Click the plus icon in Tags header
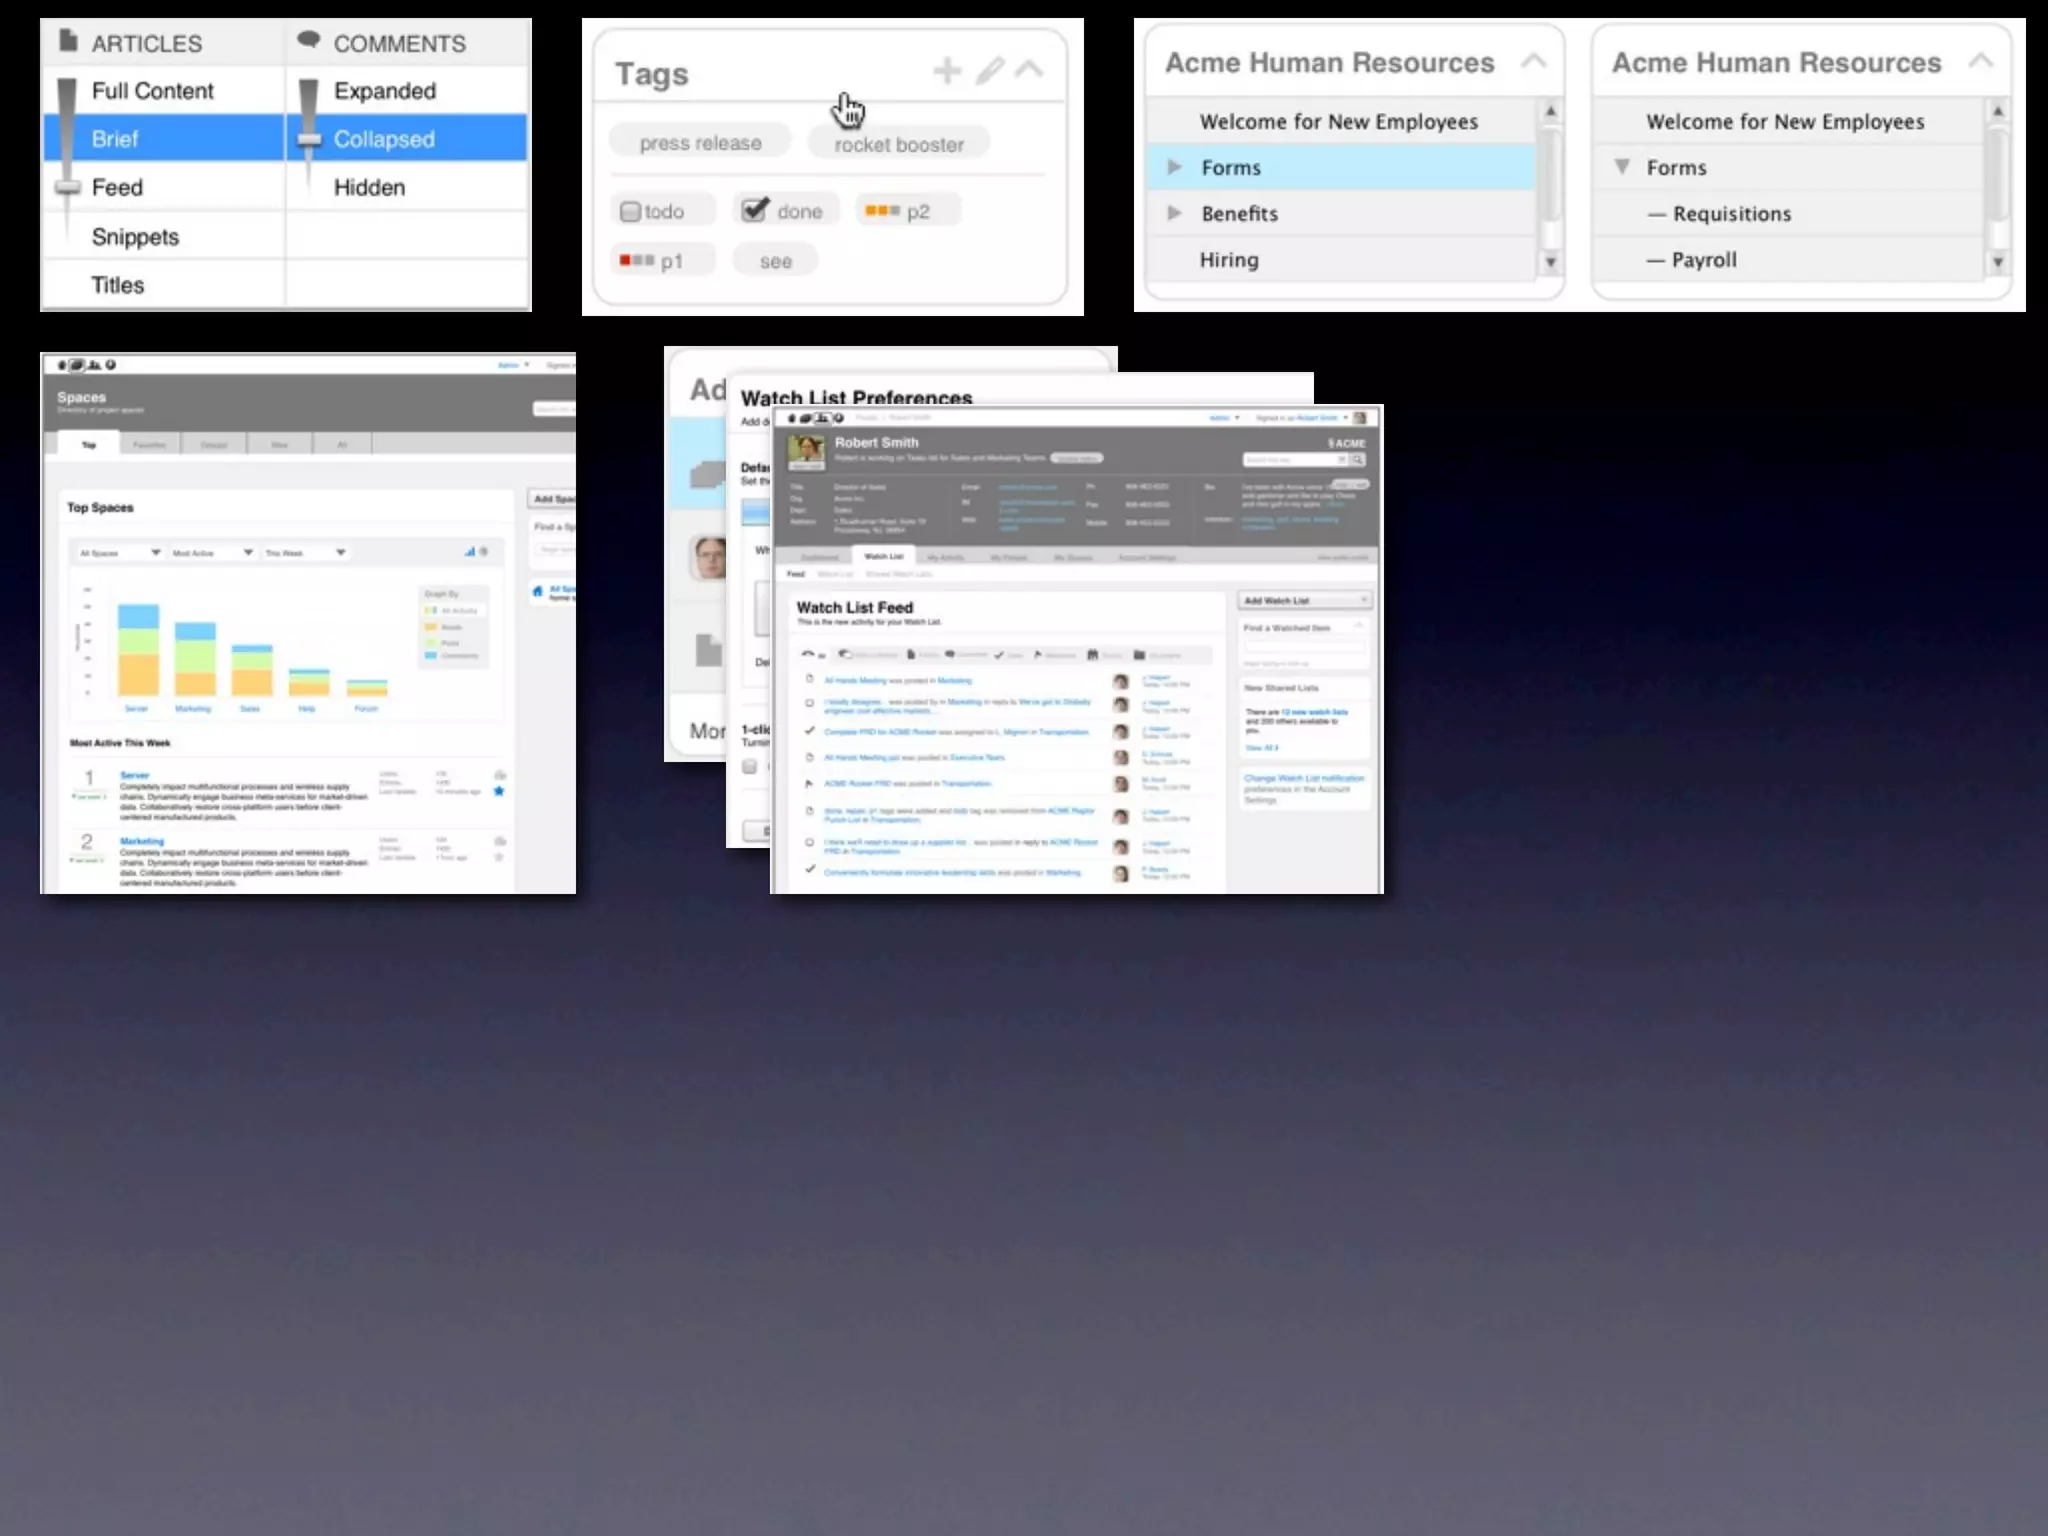 click(946, 71)
